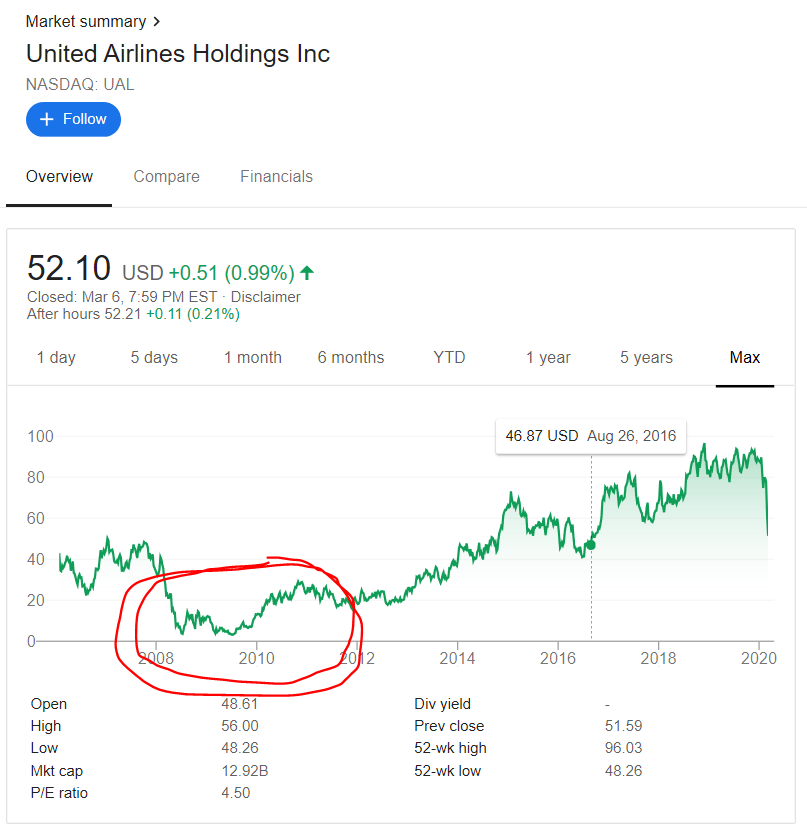807x827 pixels.
Task: Switch to the Compare tab
Action: click(166, 177)
